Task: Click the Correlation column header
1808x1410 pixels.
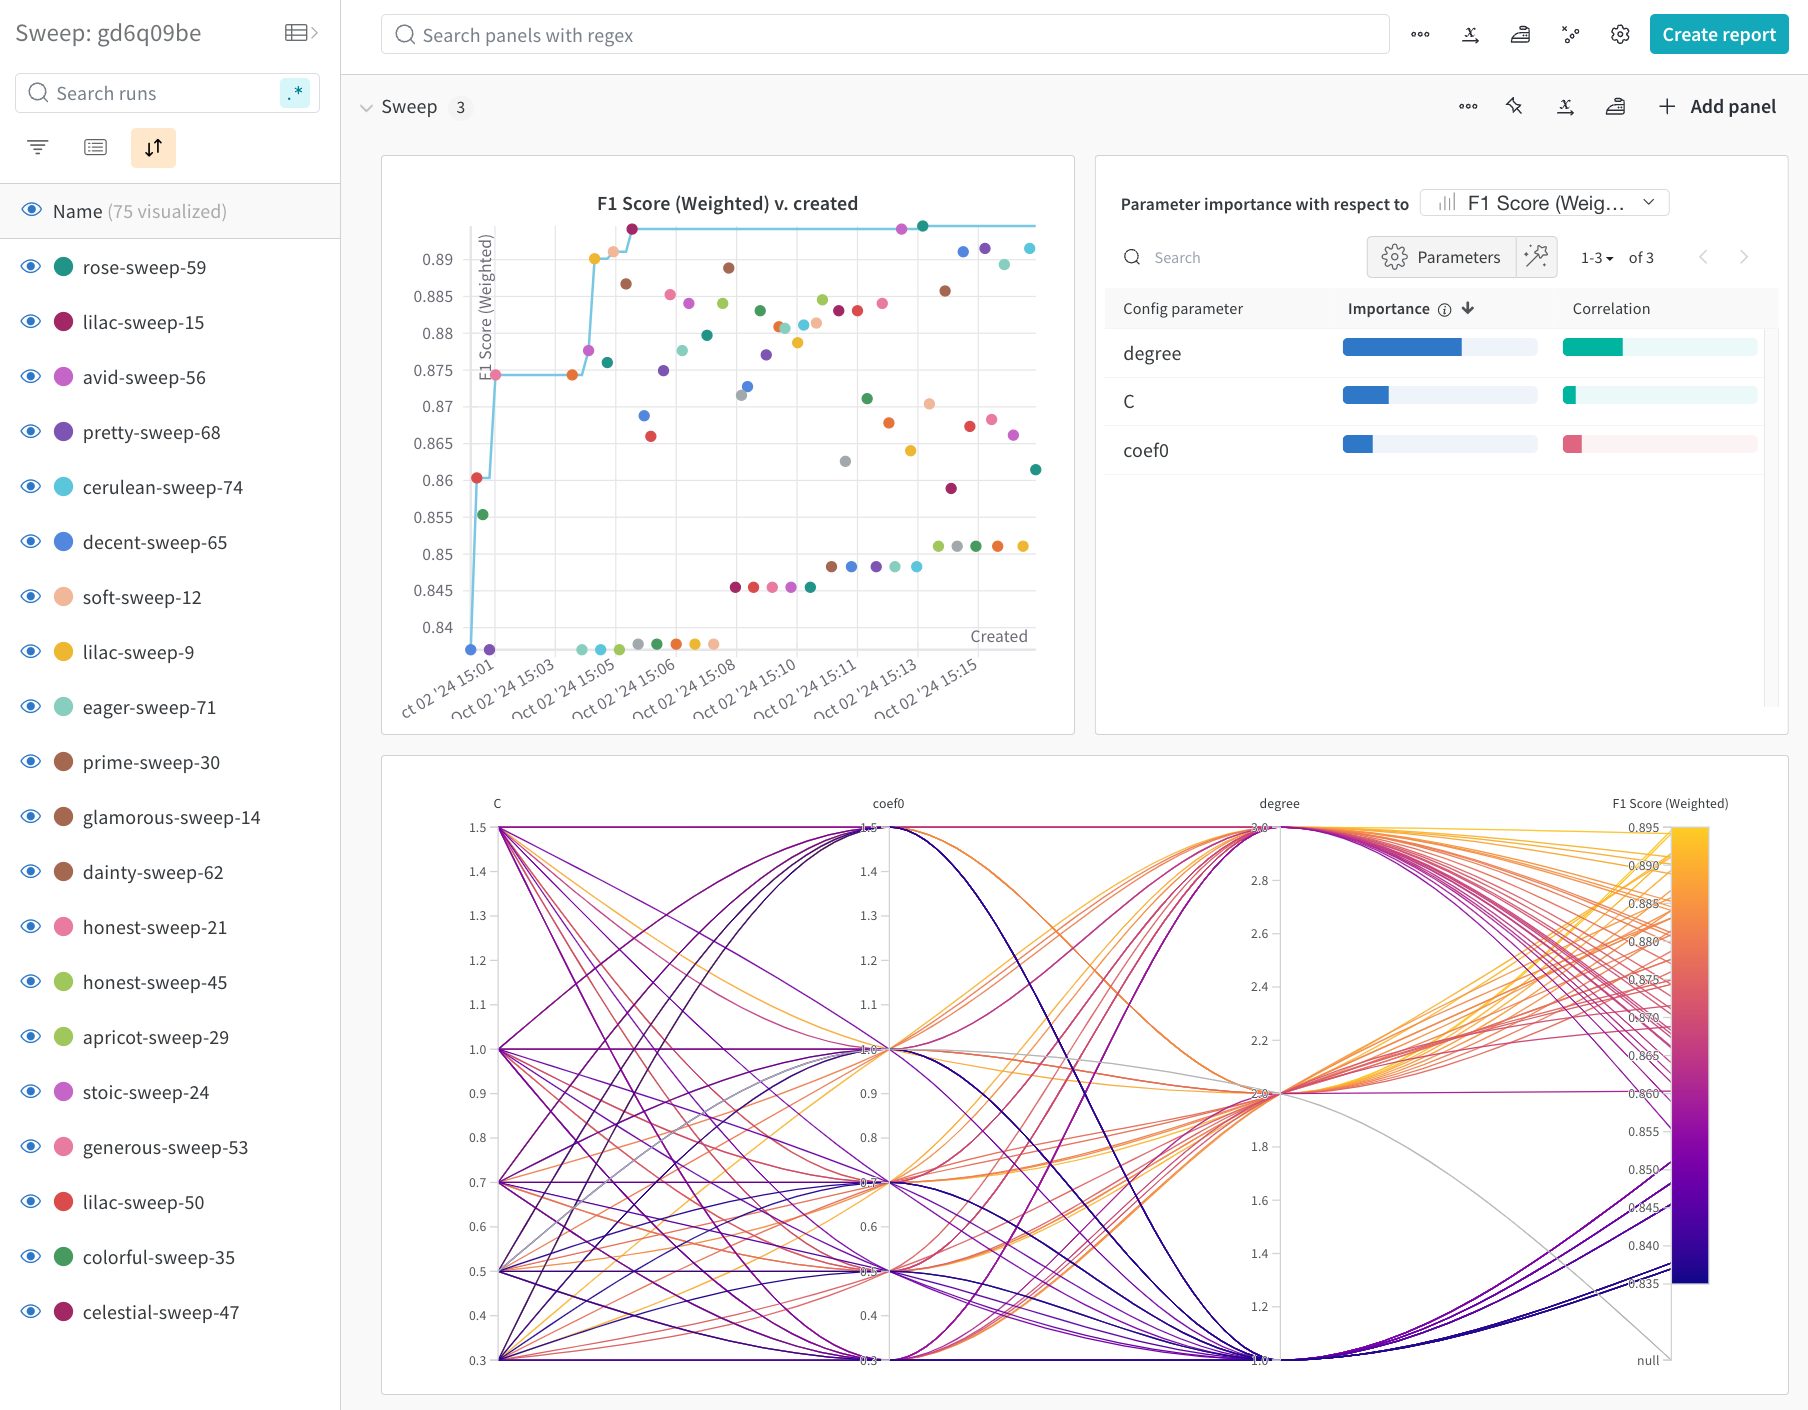Action: pos(1610,309)
